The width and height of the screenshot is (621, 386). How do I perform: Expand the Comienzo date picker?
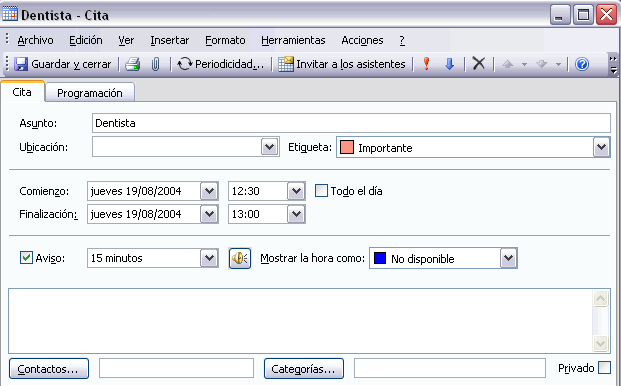pyautogui.click(x=209, y=191)
